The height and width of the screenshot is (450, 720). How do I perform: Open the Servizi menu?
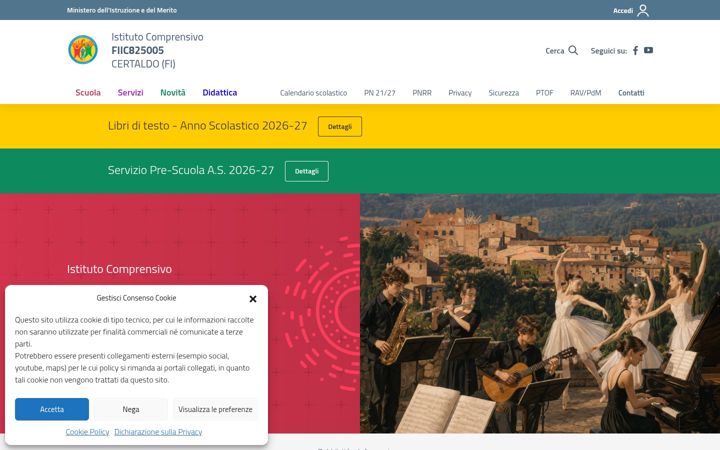click(130, 92)
